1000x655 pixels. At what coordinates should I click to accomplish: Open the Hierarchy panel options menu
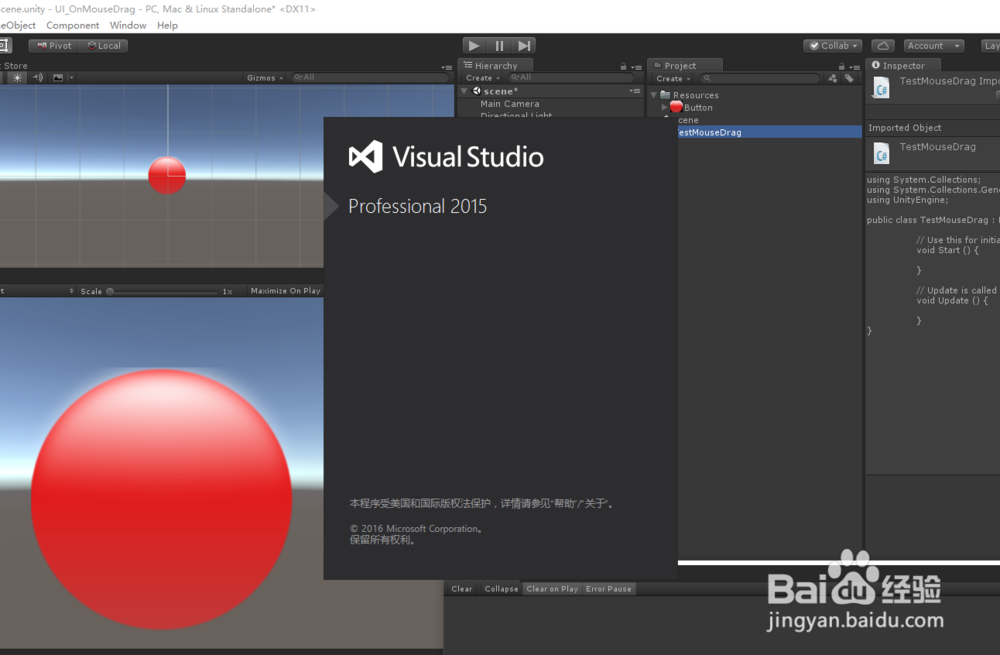(x=636, y=66)
